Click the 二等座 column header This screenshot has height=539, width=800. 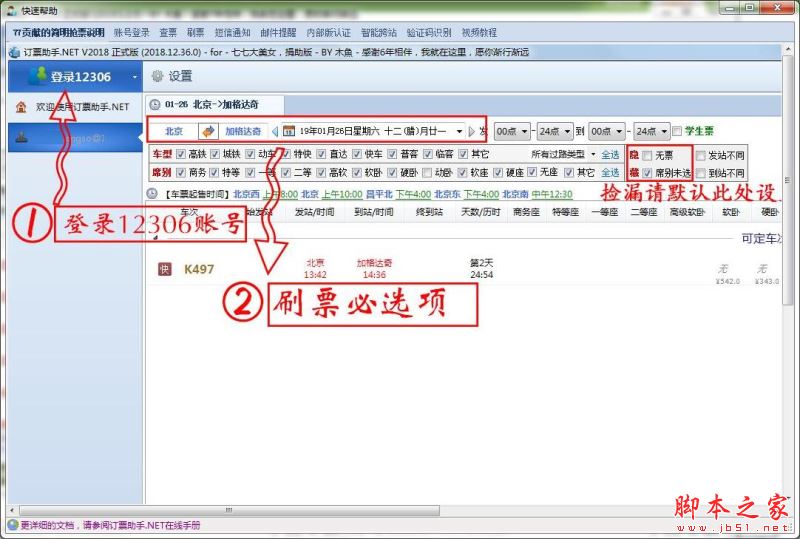[x=642, y=212]
